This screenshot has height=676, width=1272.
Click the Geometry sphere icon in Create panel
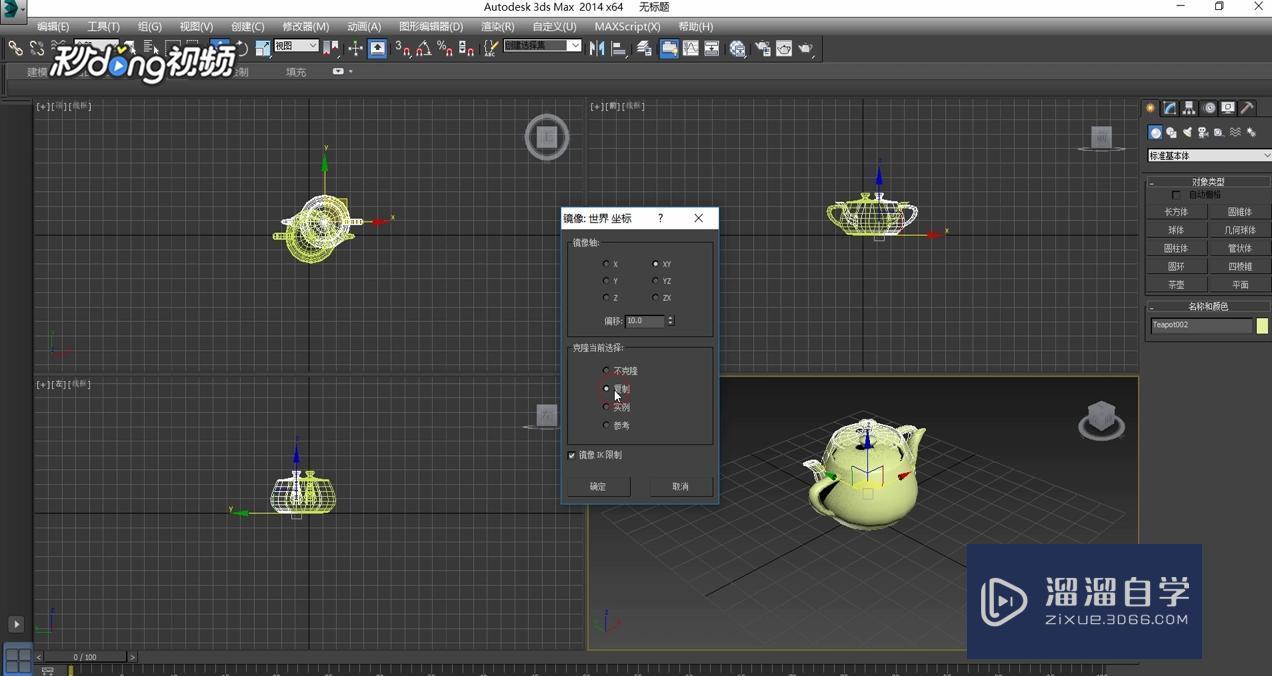pyautogui.click(x=1155, y=132)
